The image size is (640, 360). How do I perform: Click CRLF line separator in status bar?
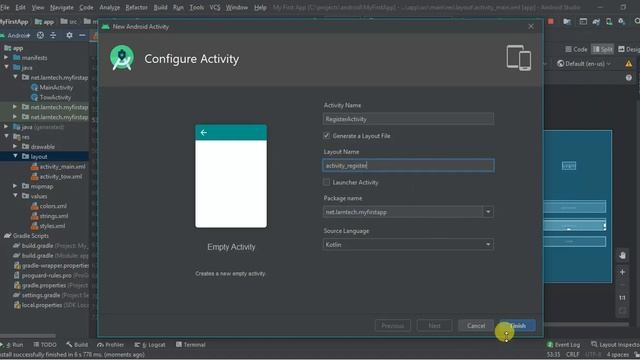coord(573,354)
